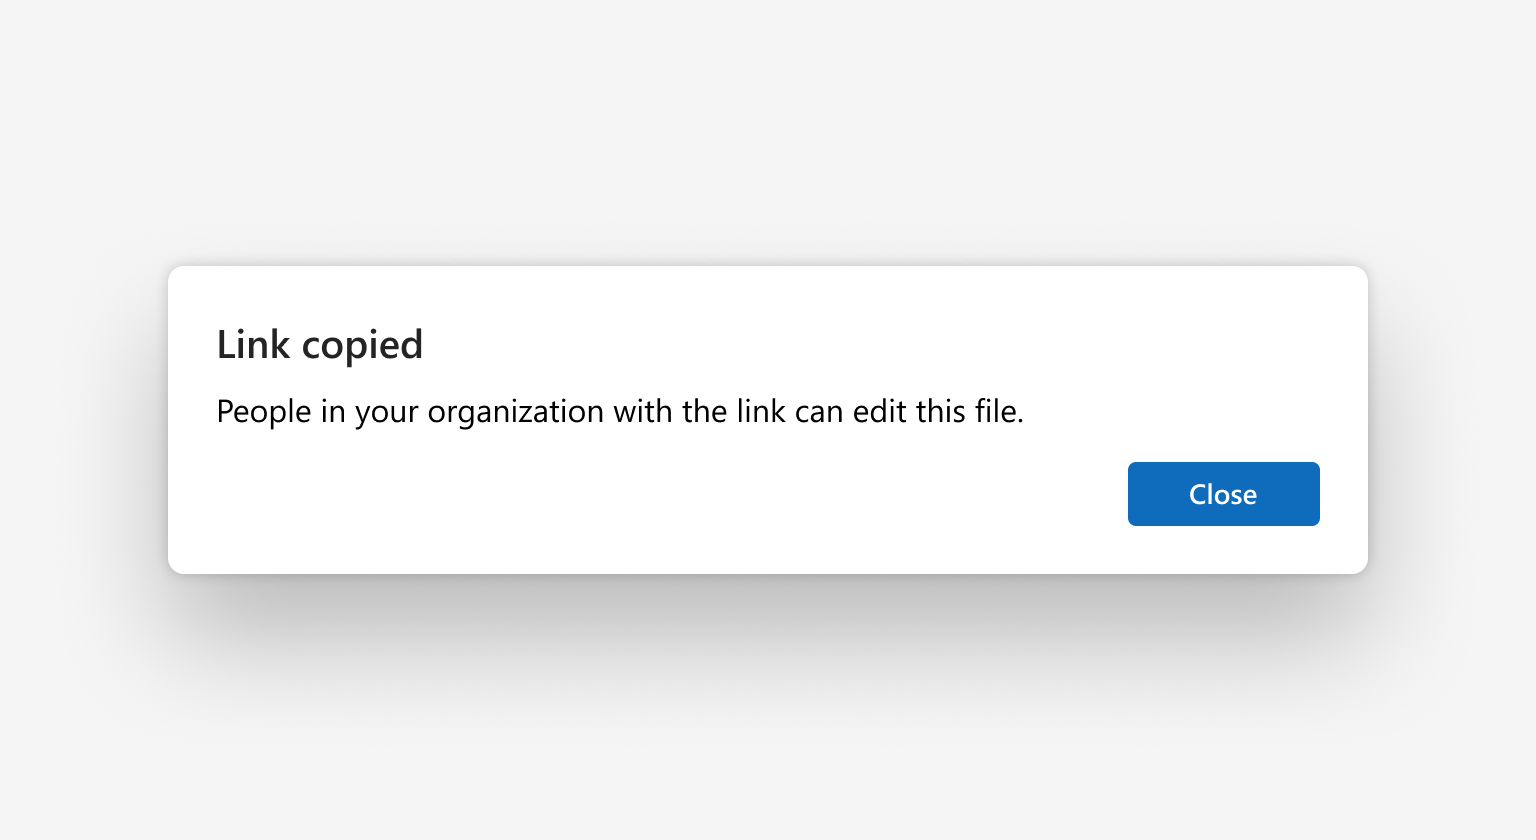Click the sharing permission message text

[x=620, y=412]
